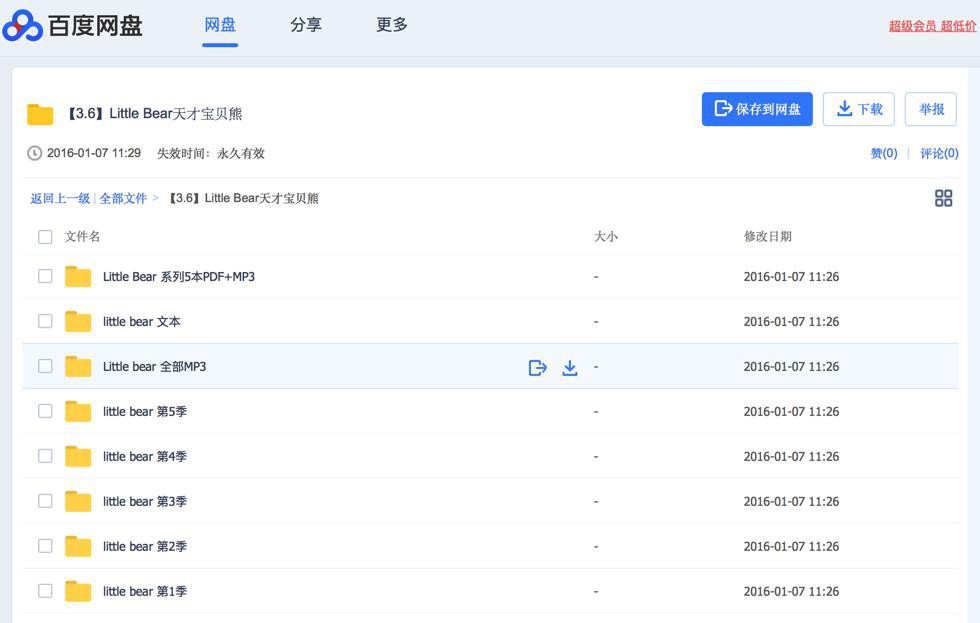
Task: Toggle the select-all checkbox beside 文件名
Action: click(45, 237)
